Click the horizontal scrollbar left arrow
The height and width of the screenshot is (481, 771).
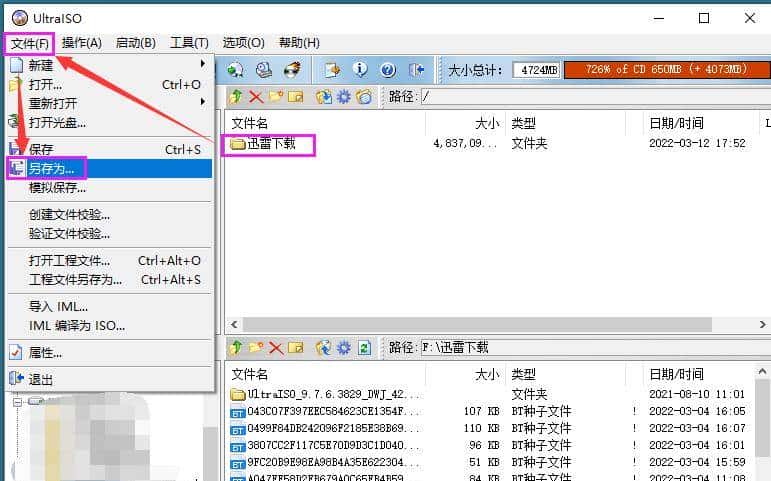point(234,325)
